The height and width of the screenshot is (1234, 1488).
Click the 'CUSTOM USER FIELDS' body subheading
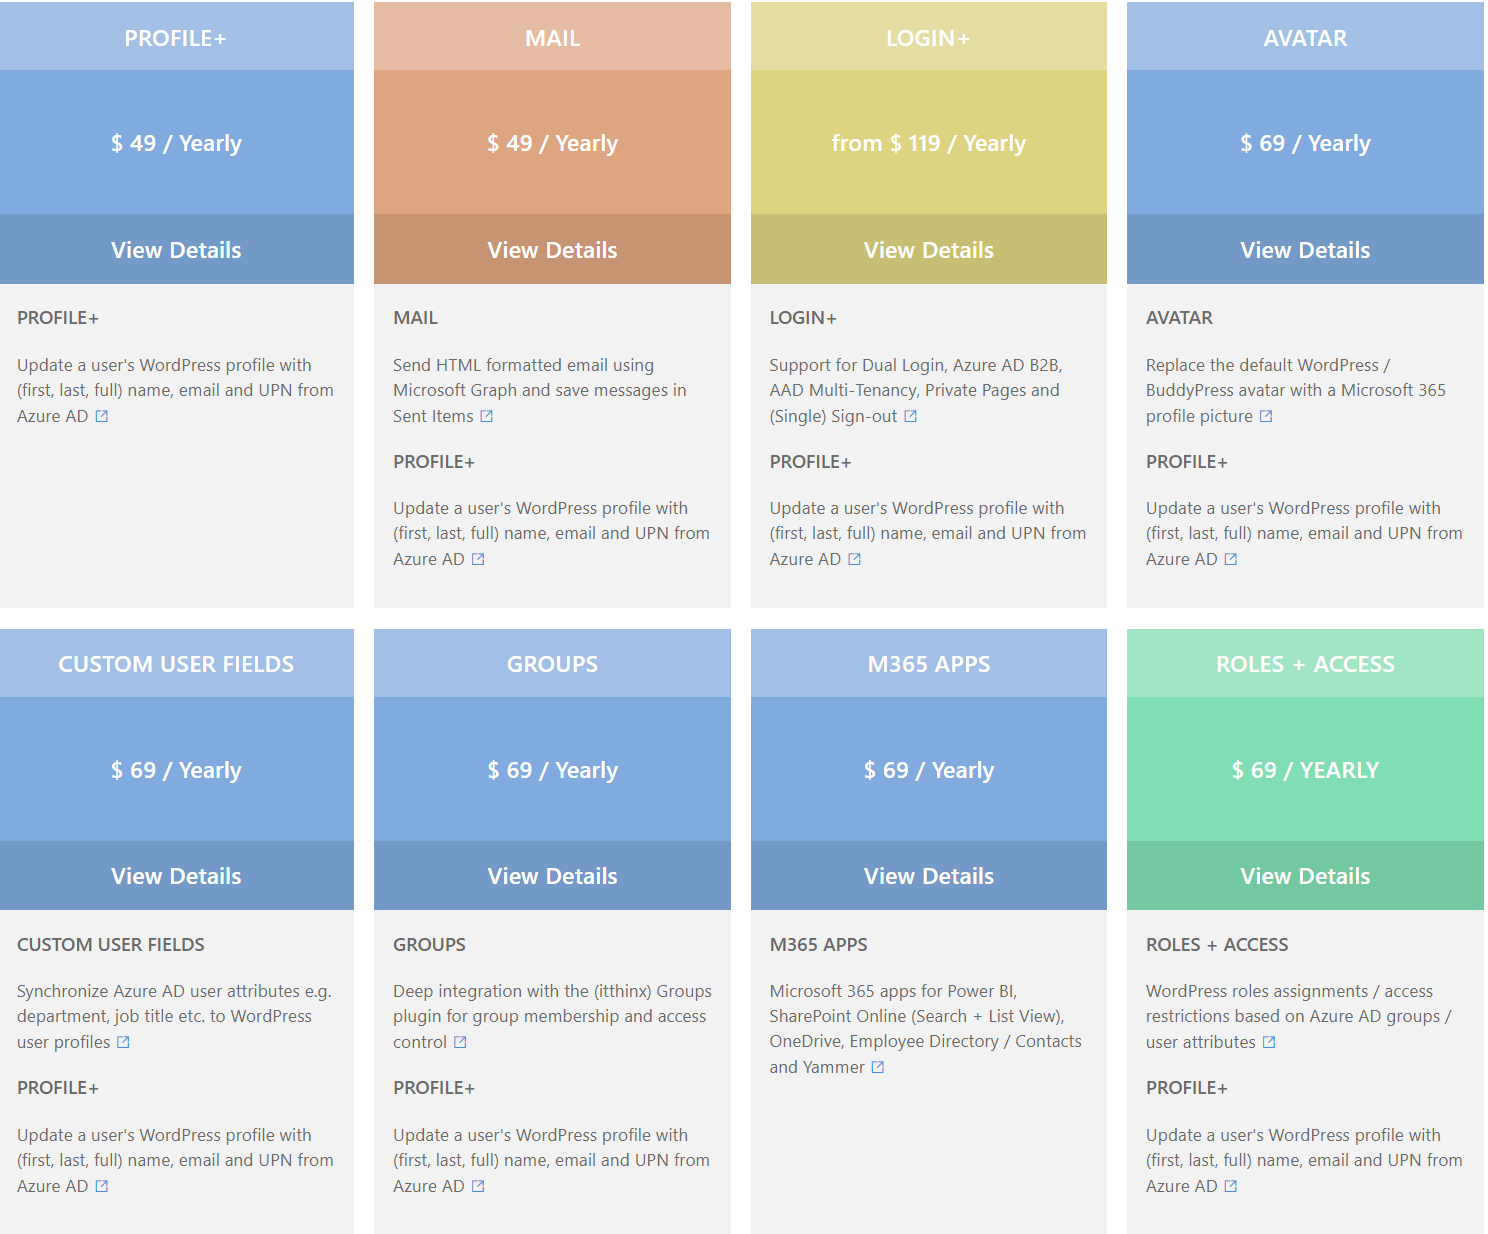click(111, 945)
